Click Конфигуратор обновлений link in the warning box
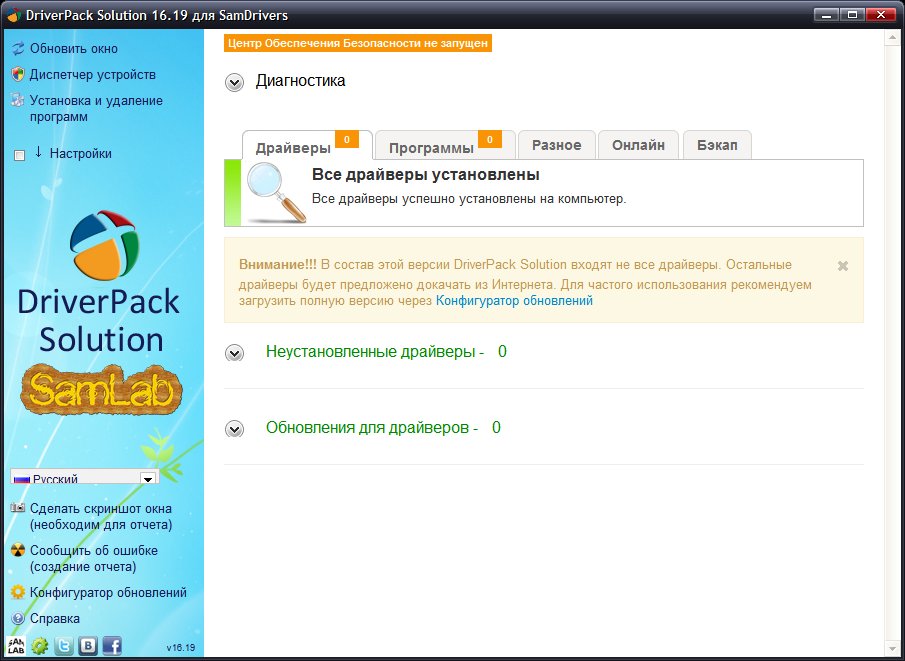Screen dimensions: 905x661 [514, 301]
